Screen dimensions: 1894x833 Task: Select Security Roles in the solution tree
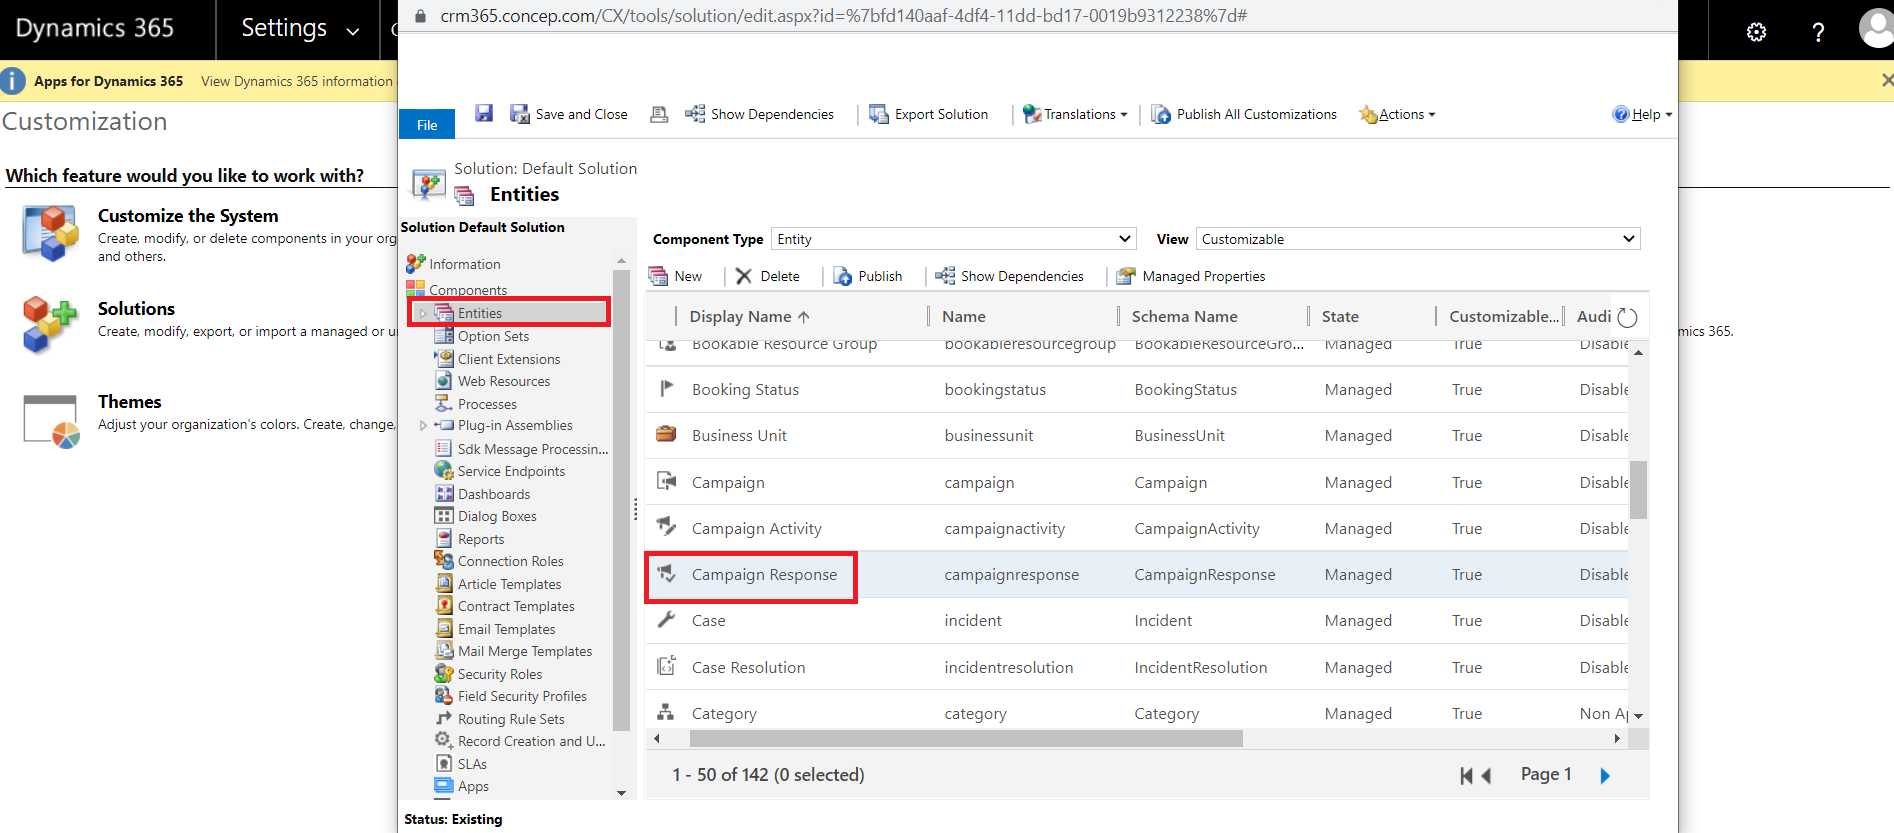coord(500,674)
